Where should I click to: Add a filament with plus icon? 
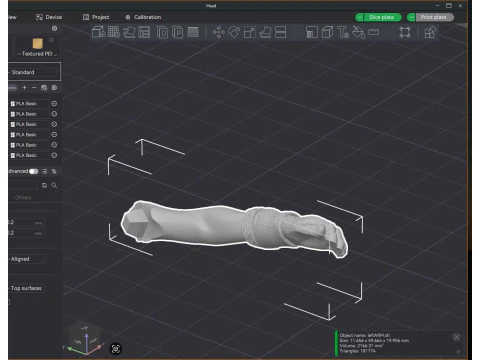point(24,88)
